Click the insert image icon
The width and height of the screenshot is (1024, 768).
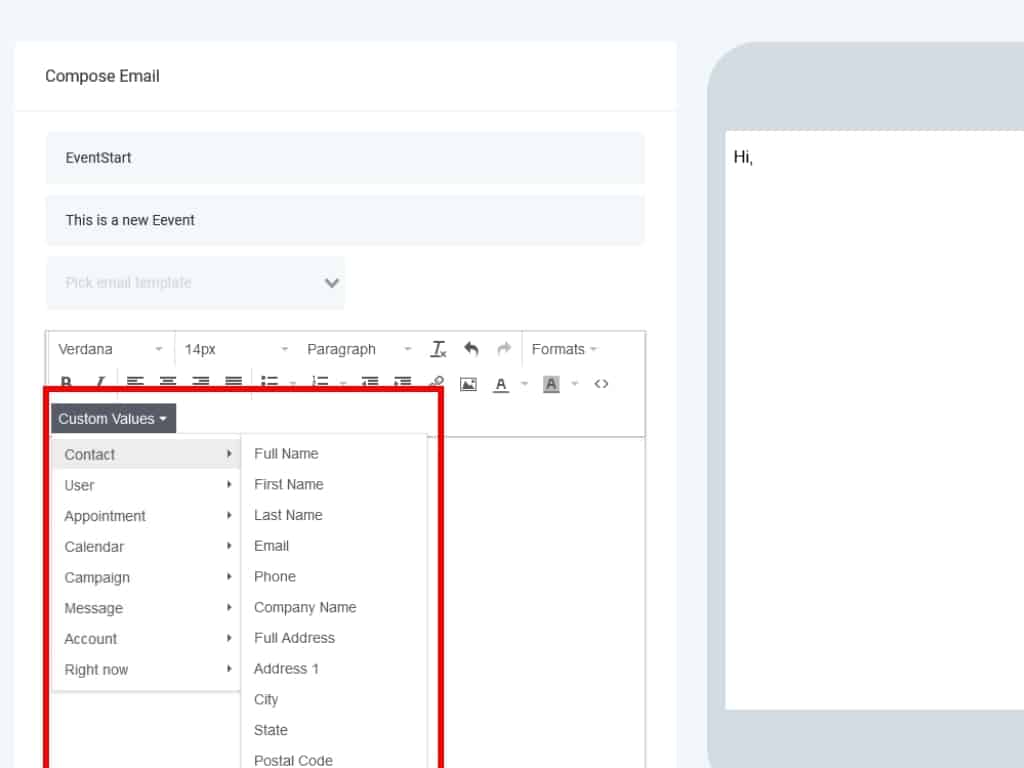(468, 384)
